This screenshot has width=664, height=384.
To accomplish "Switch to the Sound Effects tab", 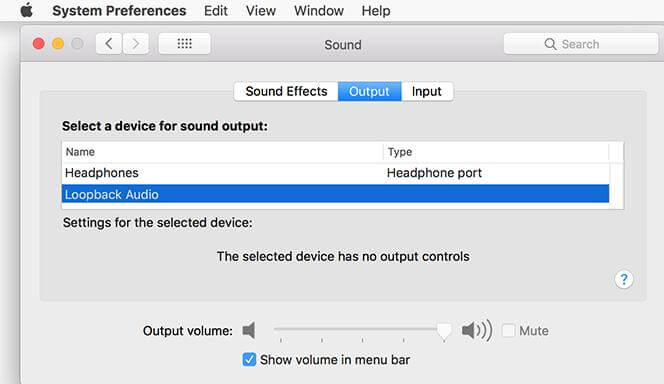I will click(286, 91).
